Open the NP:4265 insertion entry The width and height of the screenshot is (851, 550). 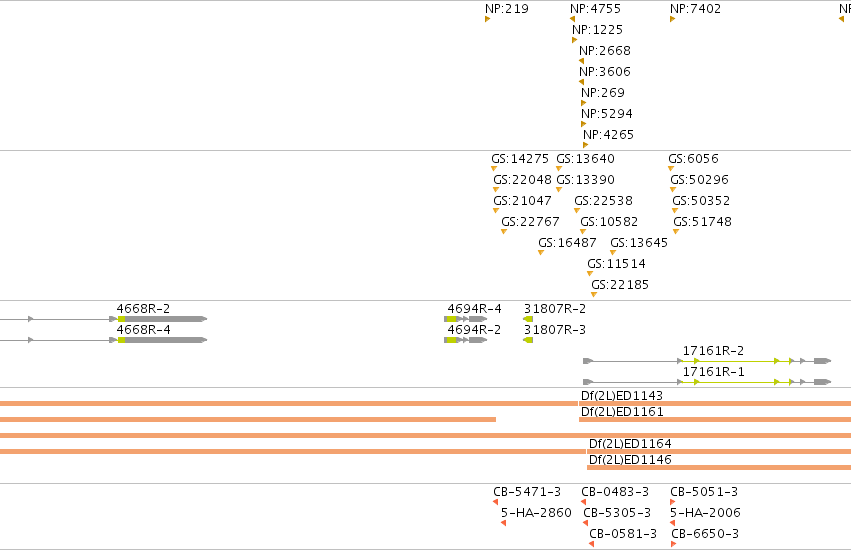608,135
